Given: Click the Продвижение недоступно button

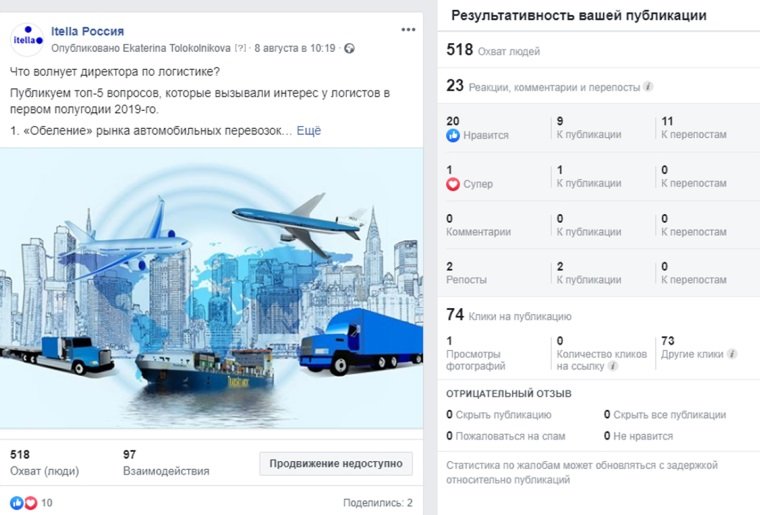Looking at the screenshot, I should 336,464.
